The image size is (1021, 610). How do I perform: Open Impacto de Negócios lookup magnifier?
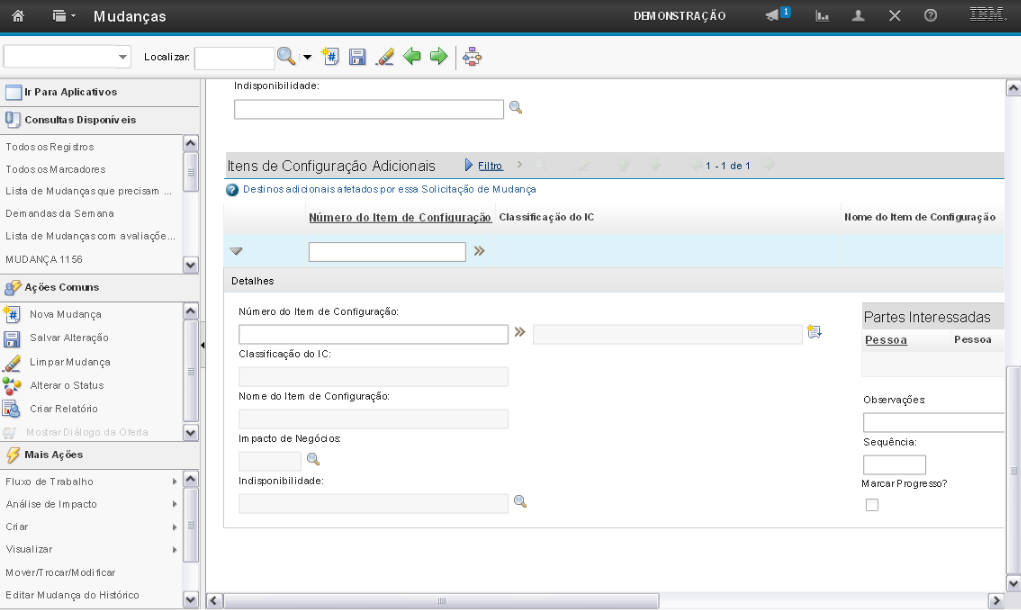pyautogui.click(x=312, y=459)
